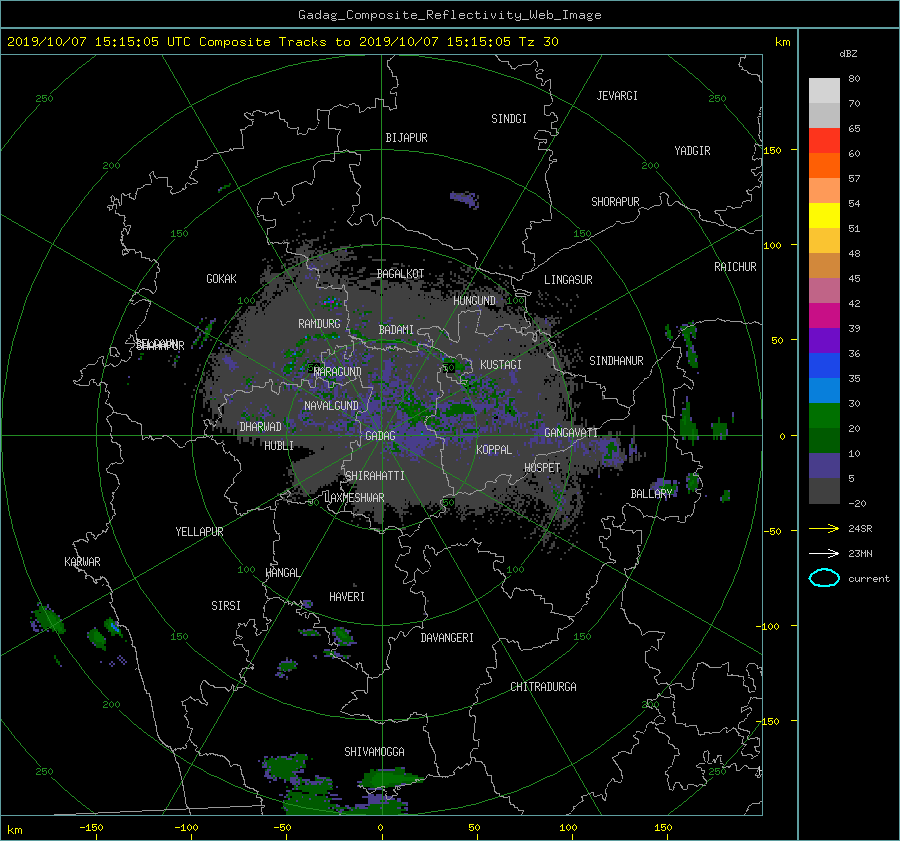
Task: Click the CHITRADURGA city label
Action: 543,687
